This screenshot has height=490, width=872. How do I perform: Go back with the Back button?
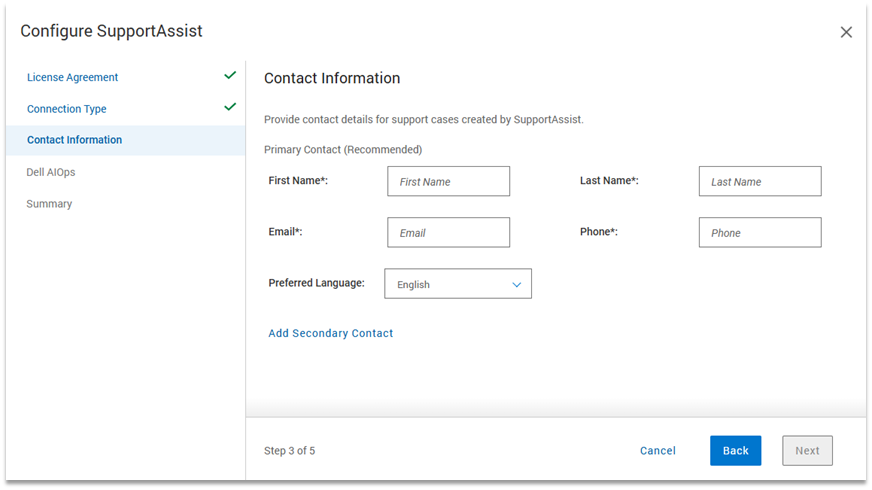coord(735,451)
